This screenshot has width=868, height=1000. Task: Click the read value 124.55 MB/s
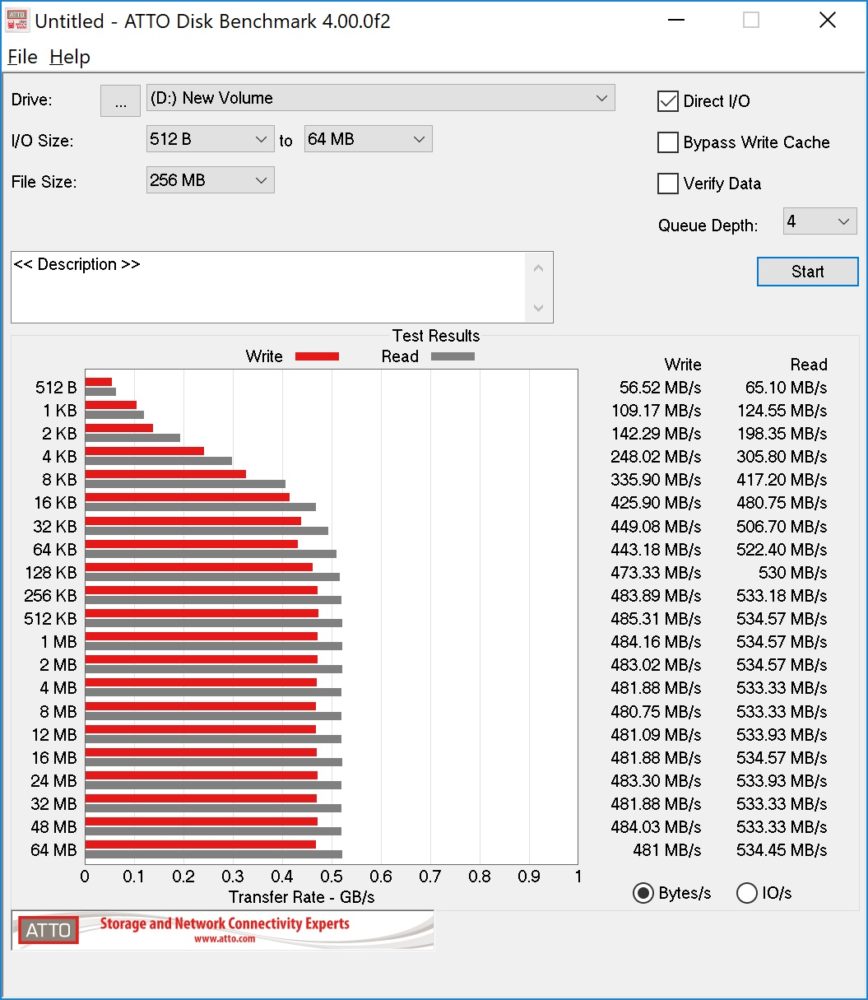click(x=782, y=411)
